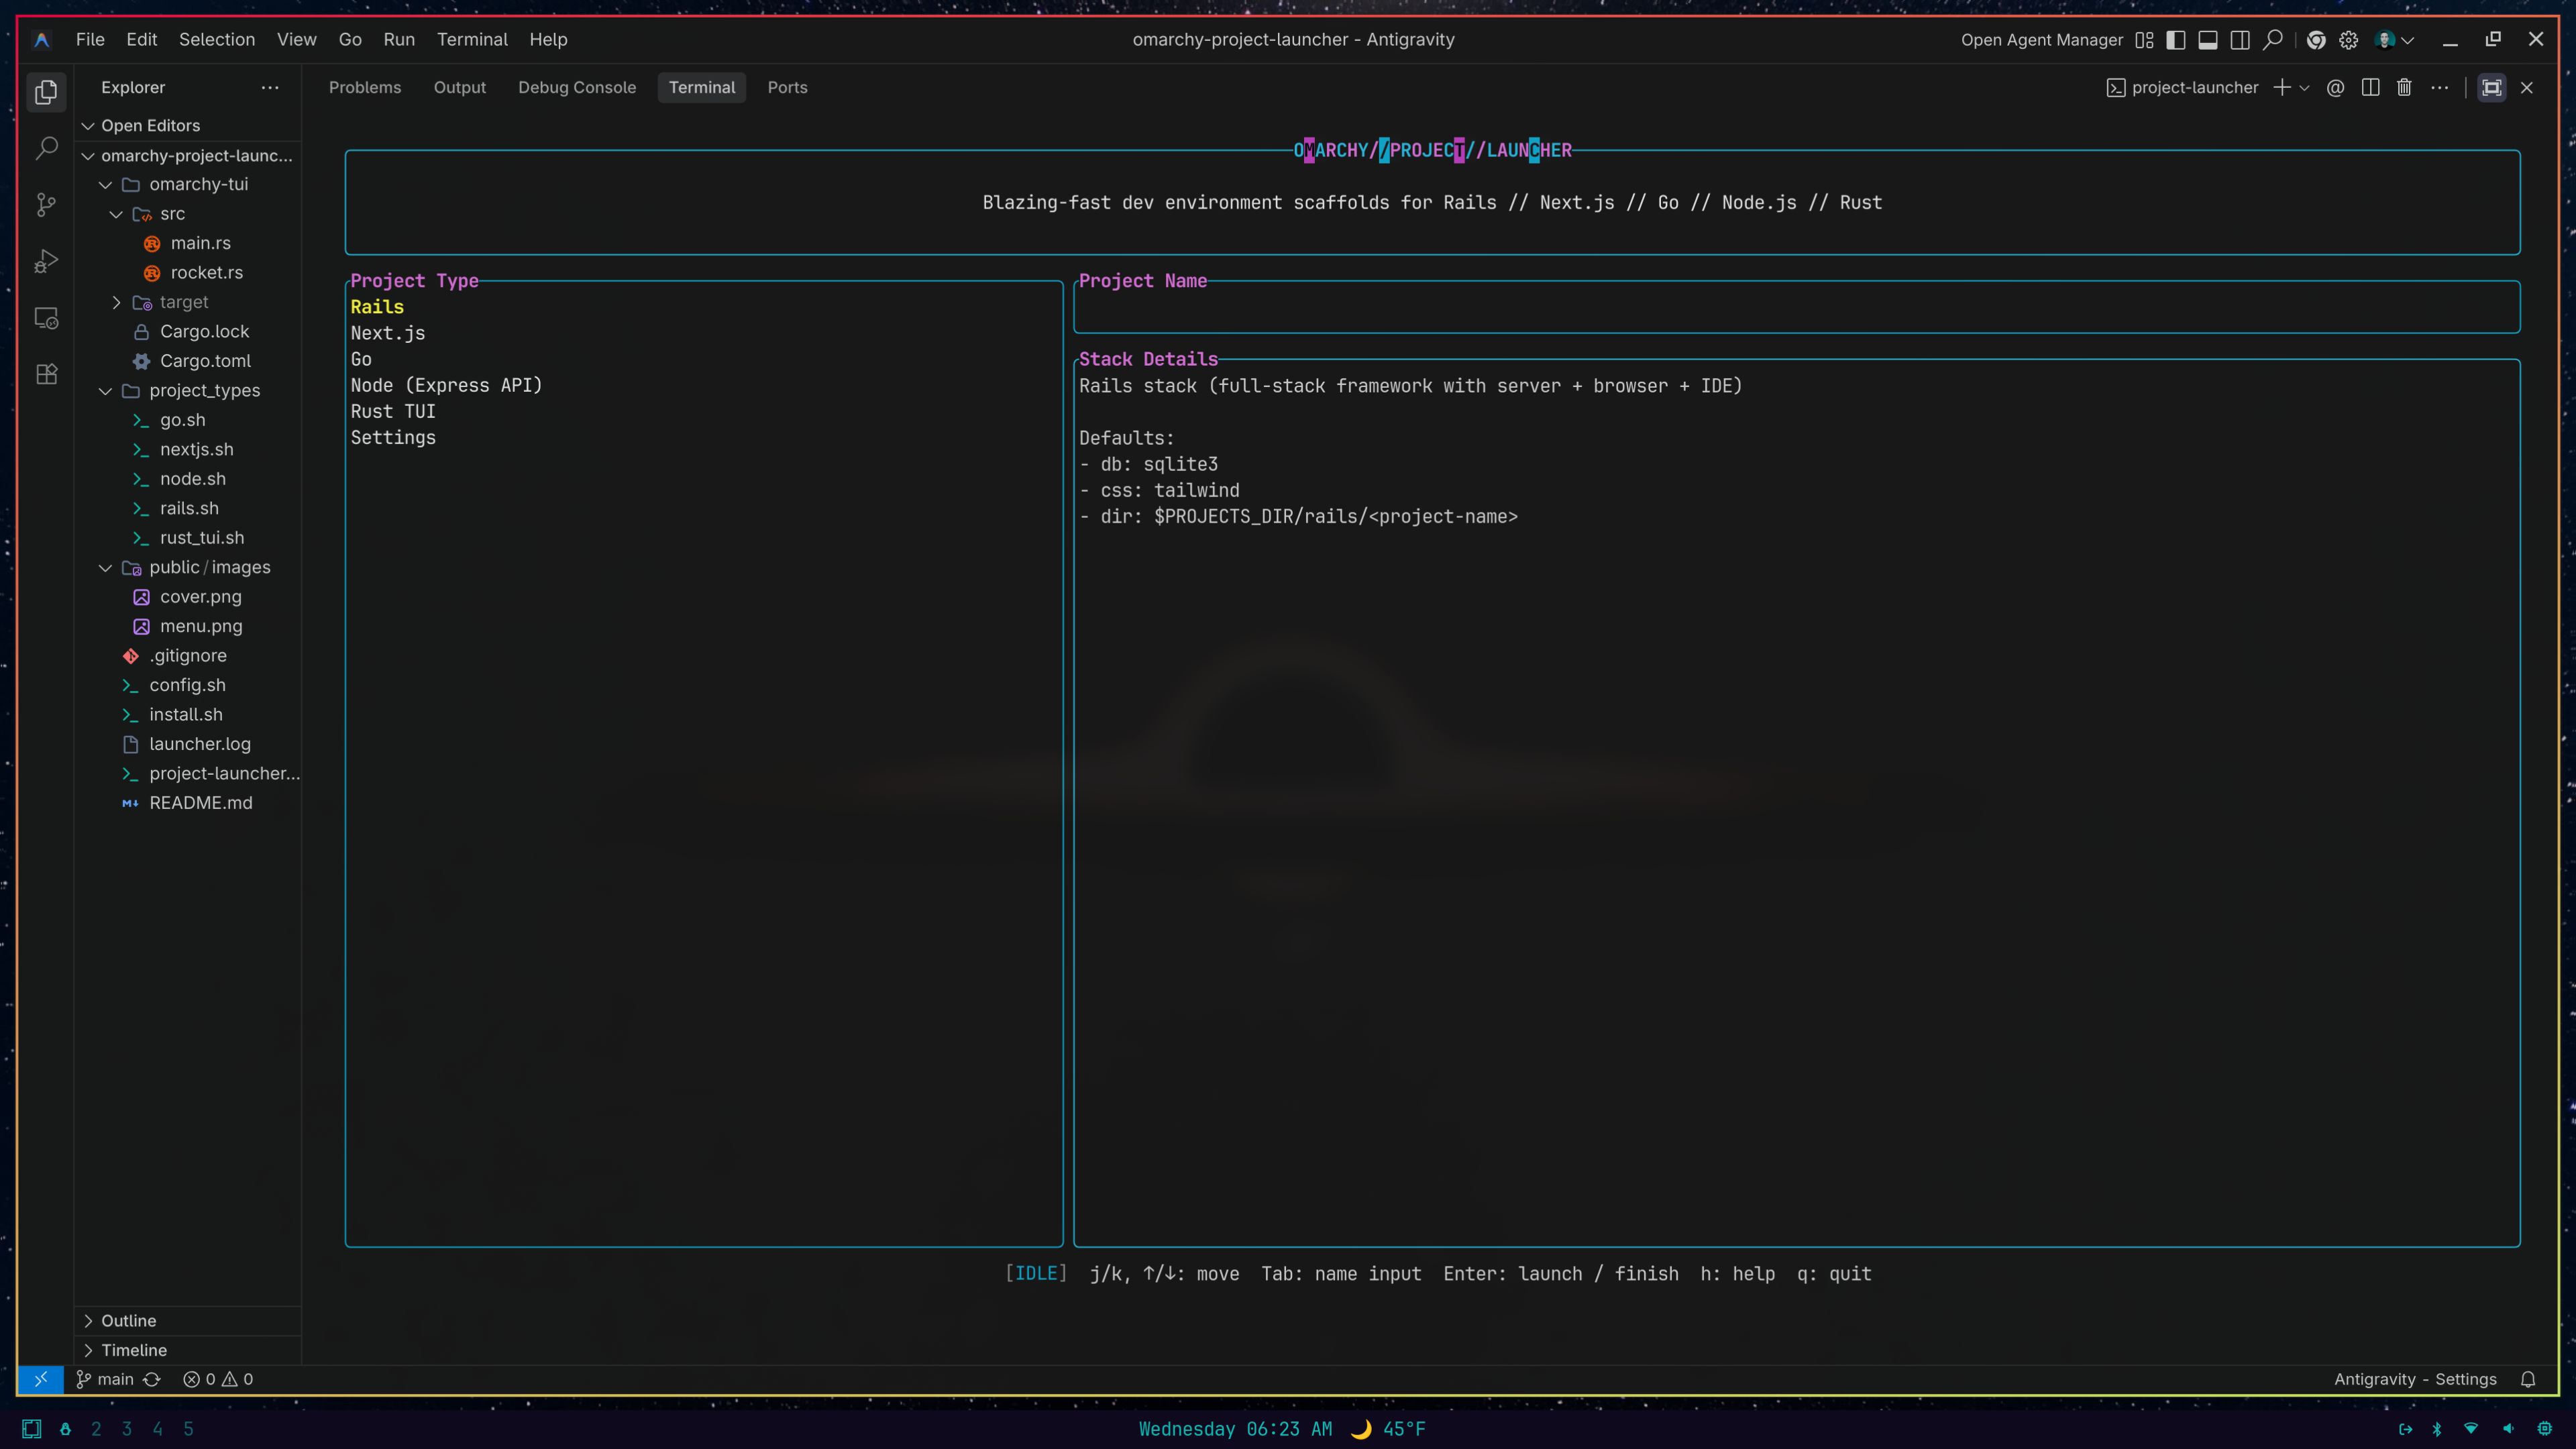Screen dimensions: 2576x1449
Task: Open the Explorer view in activity bar
Action: click(46, 92)
